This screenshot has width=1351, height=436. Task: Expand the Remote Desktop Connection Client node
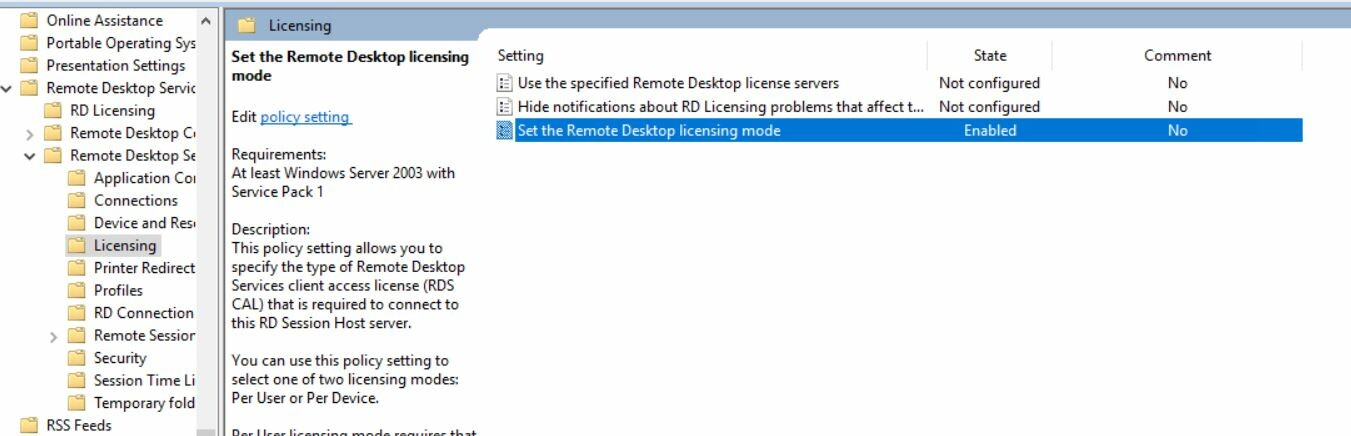(30, 133)
